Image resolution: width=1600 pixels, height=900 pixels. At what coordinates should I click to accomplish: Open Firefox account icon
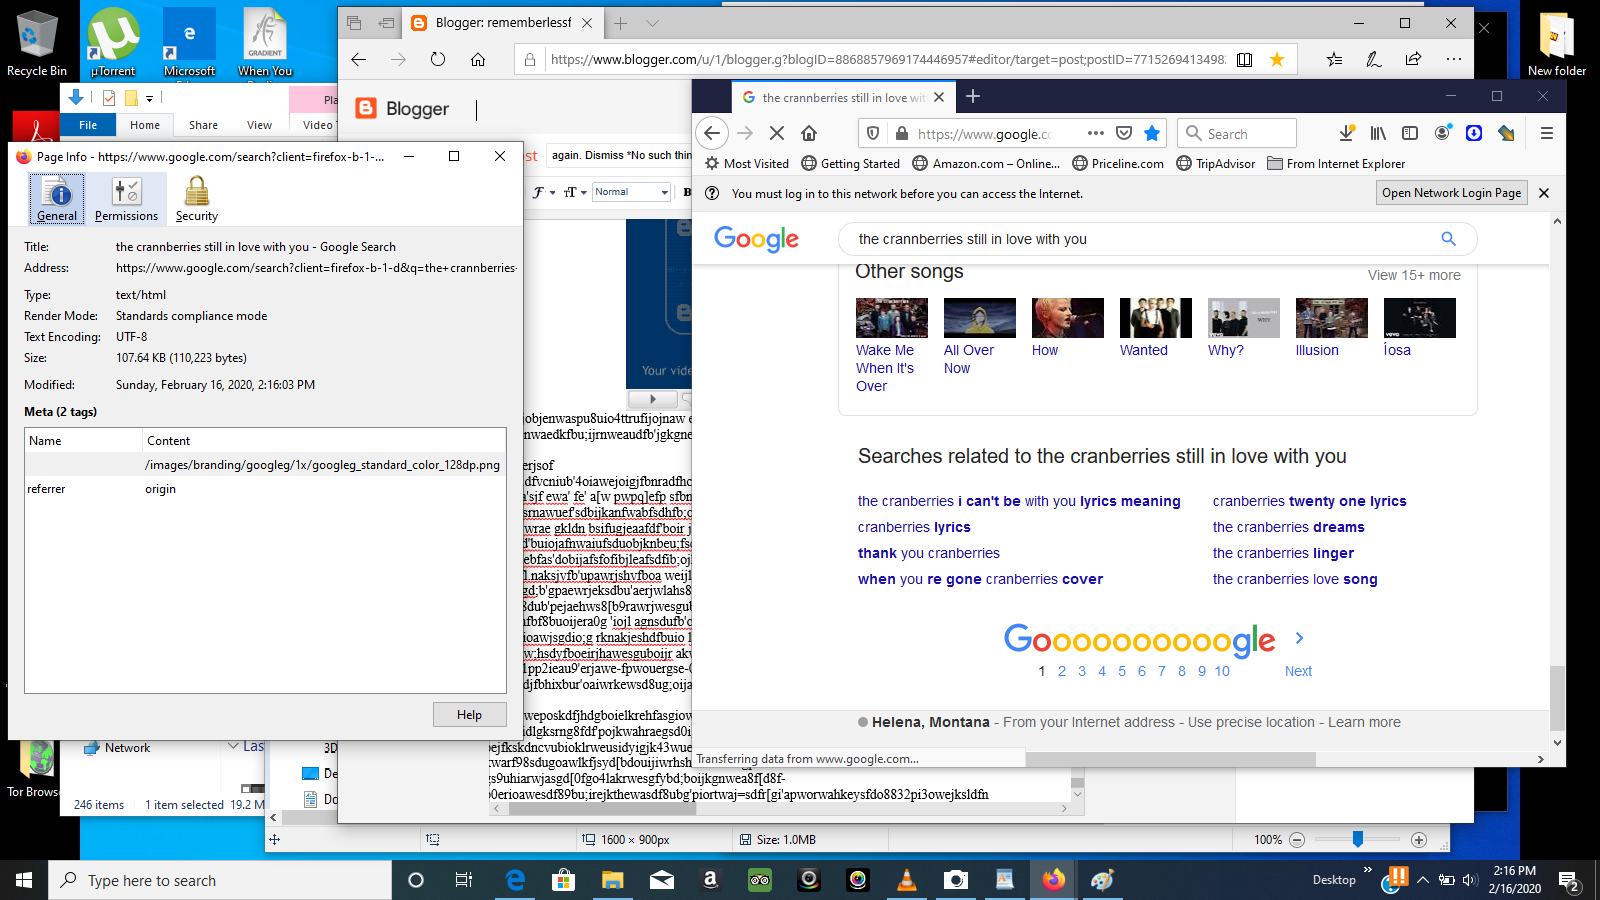(x=1442, y=133)
